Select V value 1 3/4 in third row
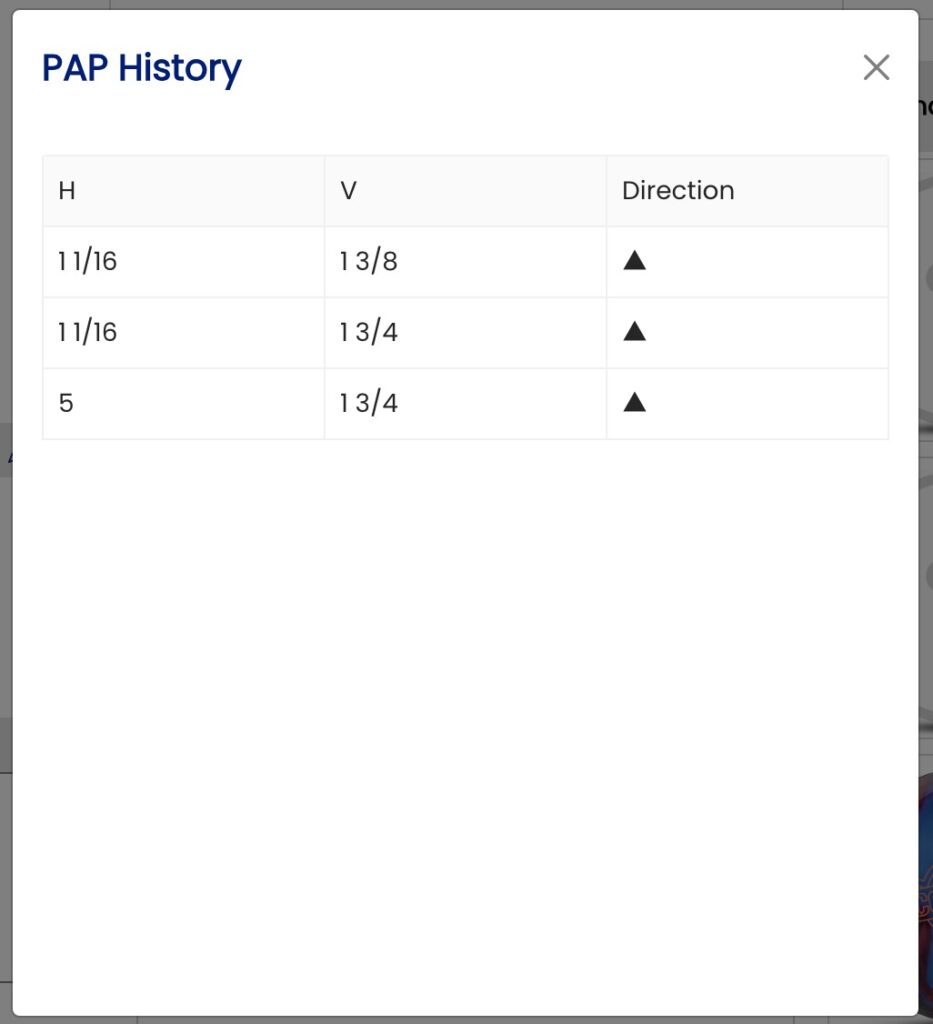 (369, 404)
